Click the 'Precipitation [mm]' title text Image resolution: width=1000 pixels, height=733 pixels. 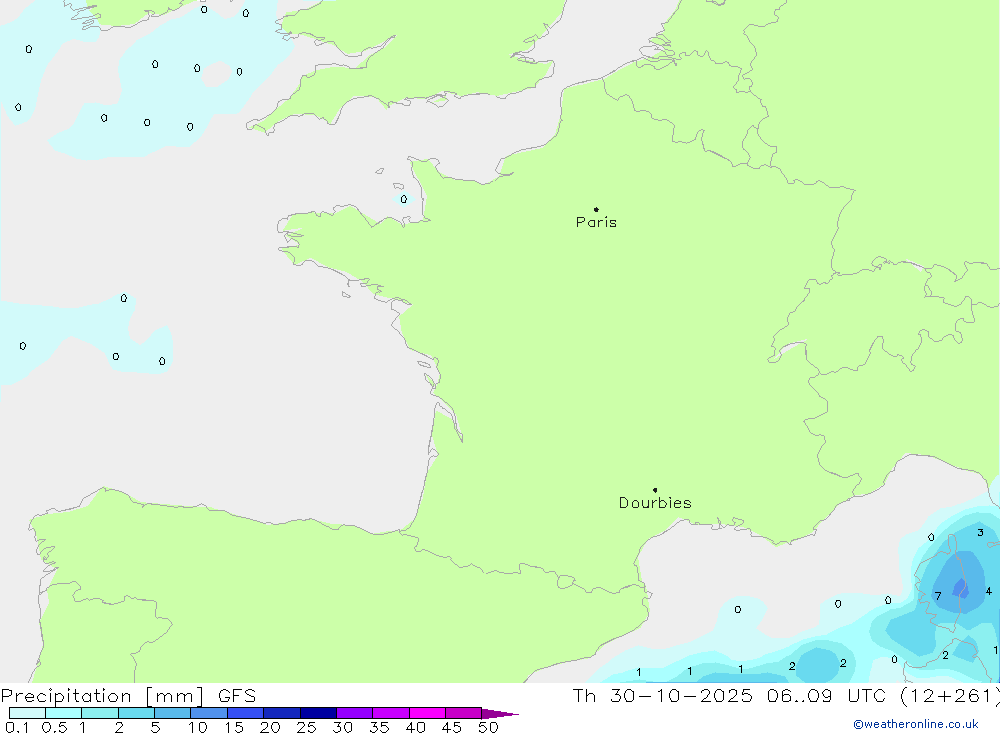102,696
